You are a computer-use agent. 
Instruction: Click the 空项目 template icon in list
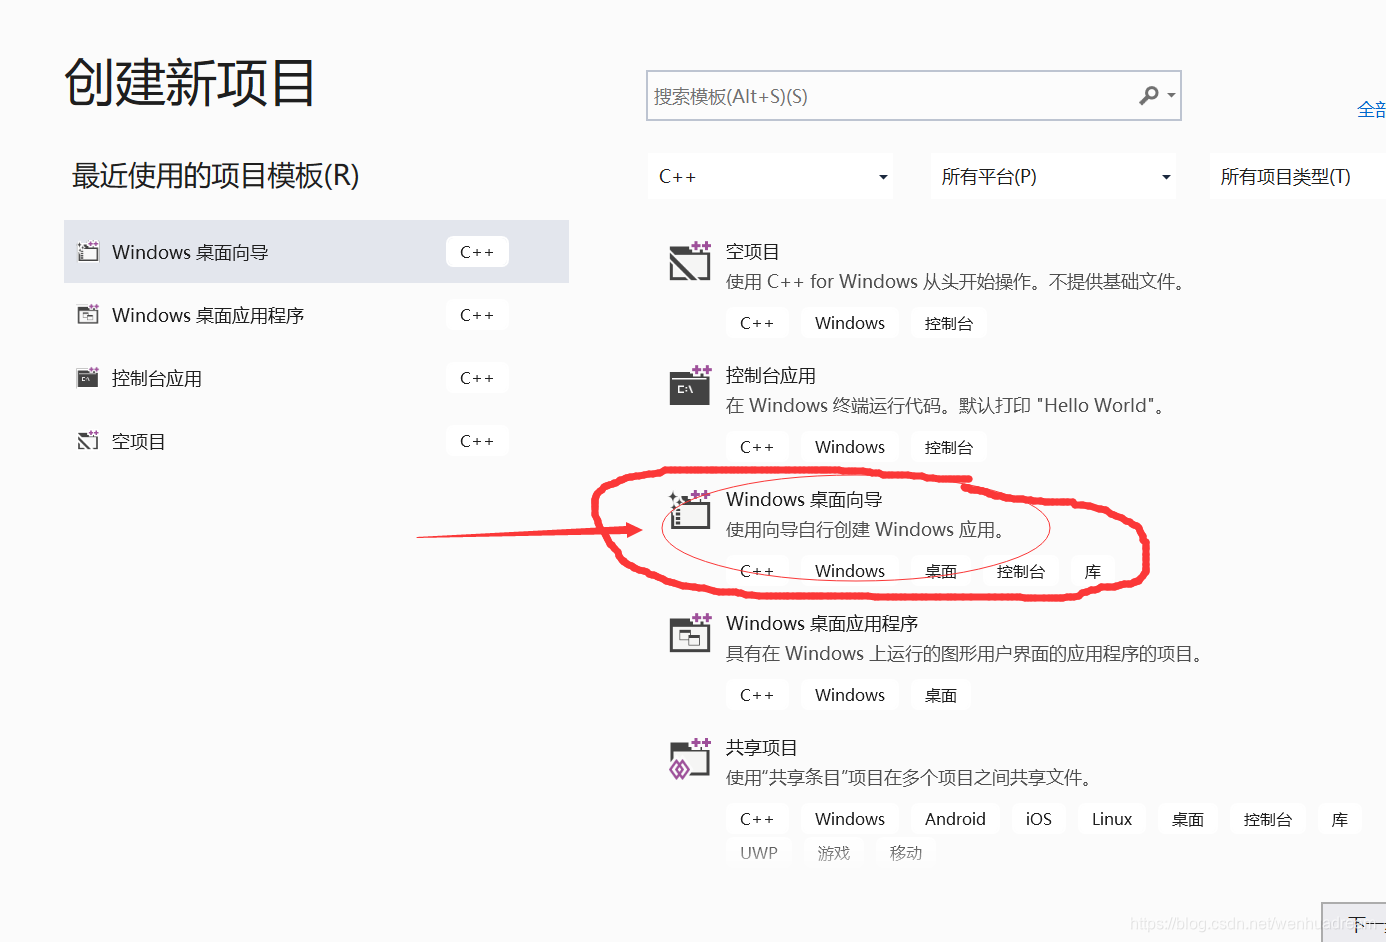(690, 261)
